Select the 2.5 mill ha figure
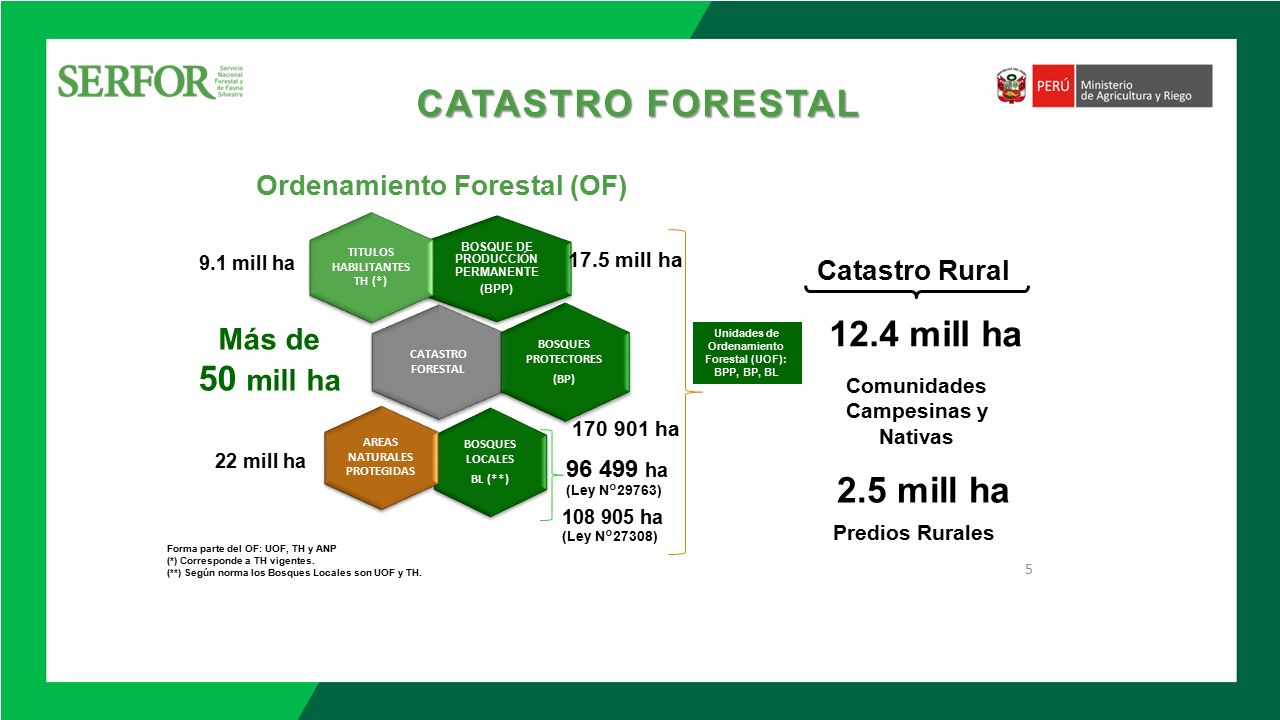The height and width of the screenshot is (720, 1280). coord(923,491)
